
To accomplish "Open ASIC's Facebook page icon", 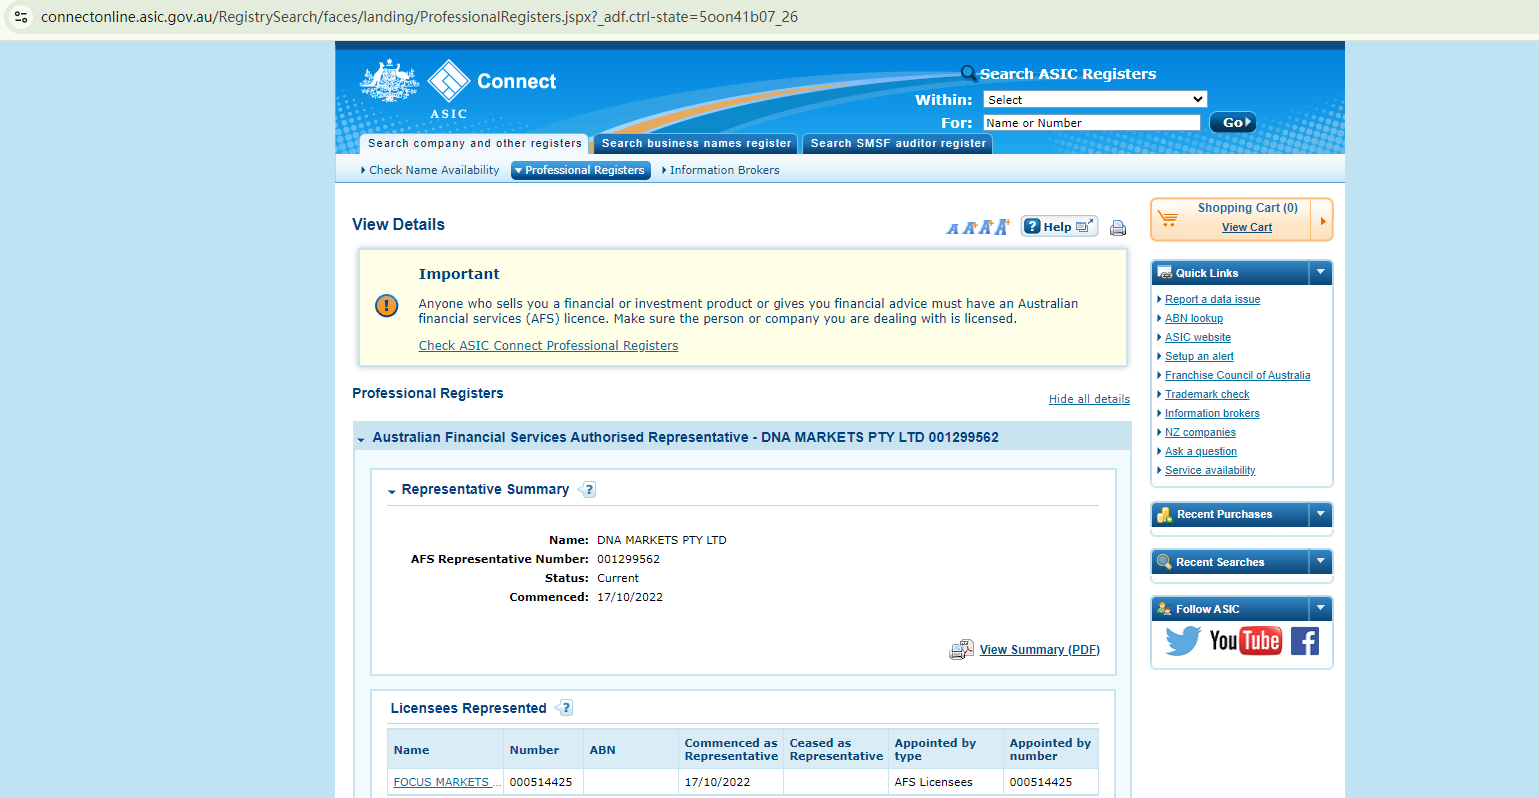I will [1305, 641].
